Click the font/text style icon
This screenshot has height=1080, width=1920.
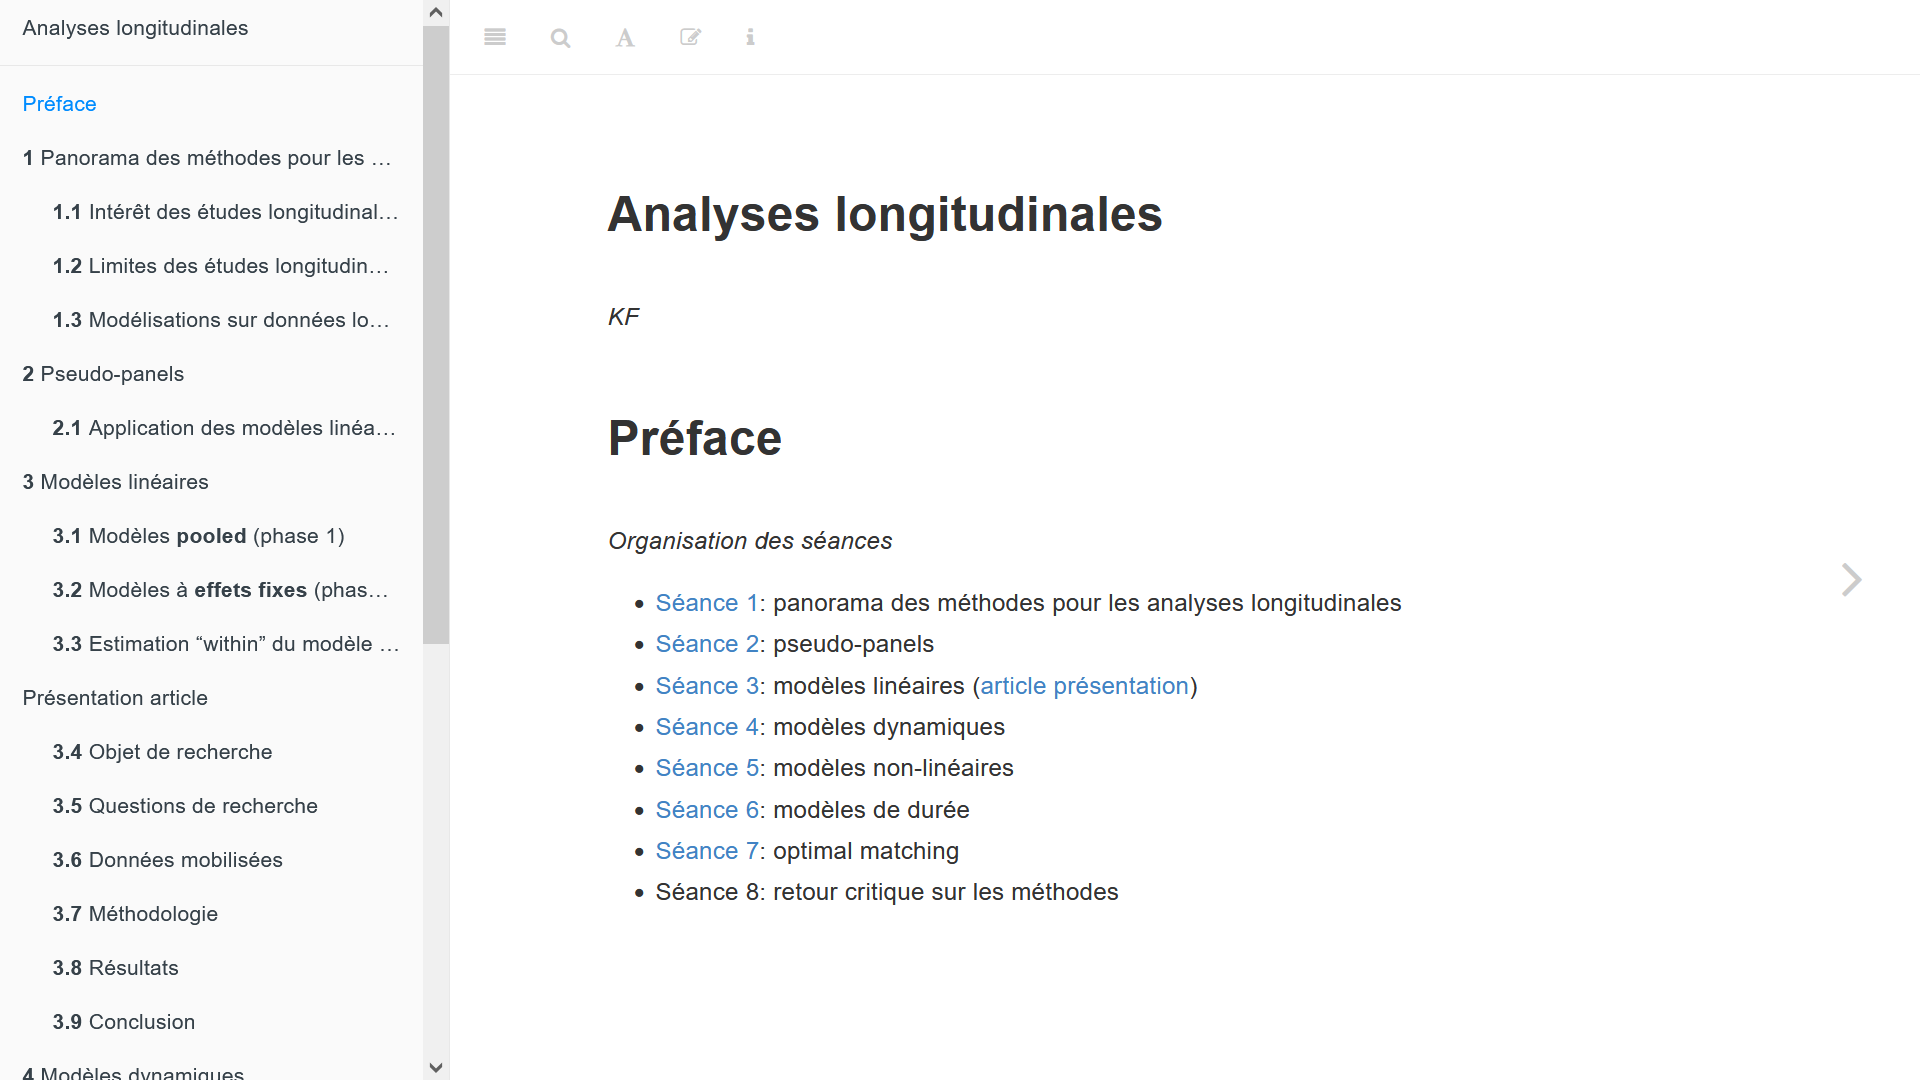tap(624, 37)
